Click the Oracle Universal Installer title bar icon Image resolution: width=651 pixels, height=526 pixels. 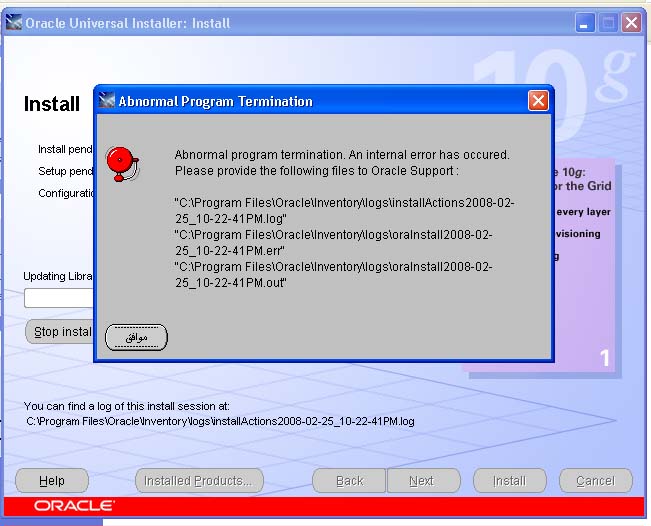14,22
